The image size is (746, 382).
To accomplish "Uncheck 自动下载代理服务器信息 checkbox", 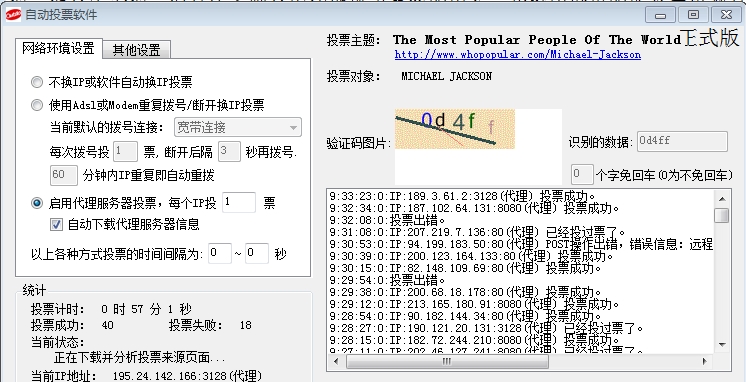I will pyautogui.click(x=56, y=225).
